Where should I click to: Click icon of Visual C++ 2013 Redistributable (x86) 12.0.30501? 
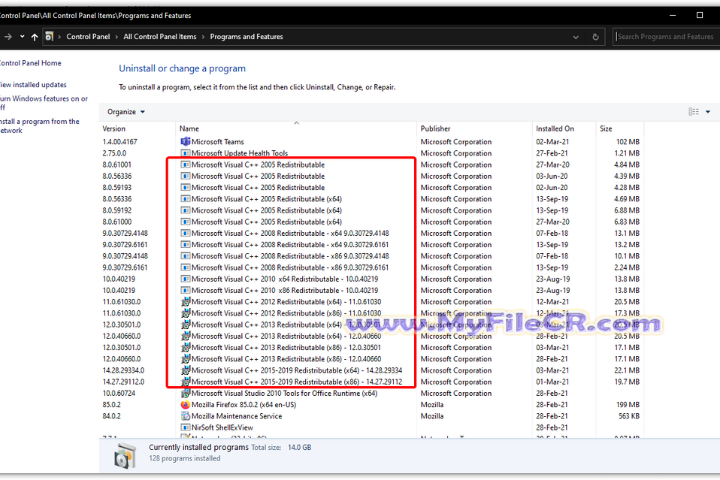click(x=185, y=348)
